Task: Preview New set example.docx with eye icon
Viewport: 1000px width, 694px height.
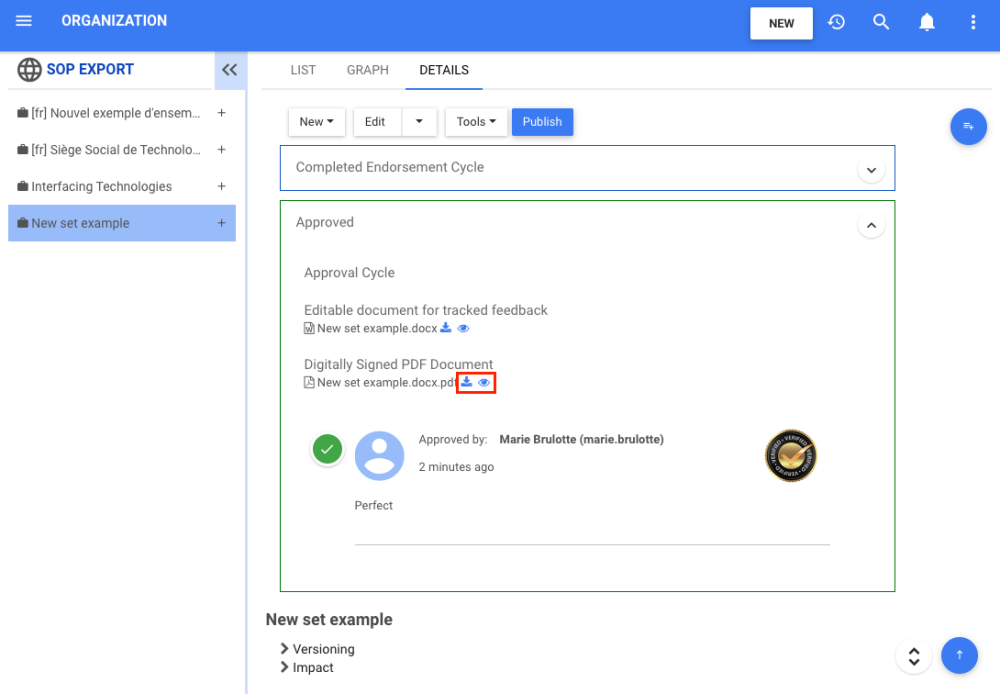Action: (463, 329)
